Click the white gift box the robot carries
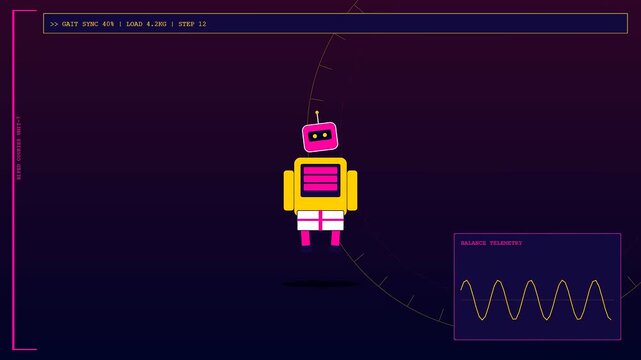This screenshot has width=641, height=360. (x=320, y=220)
